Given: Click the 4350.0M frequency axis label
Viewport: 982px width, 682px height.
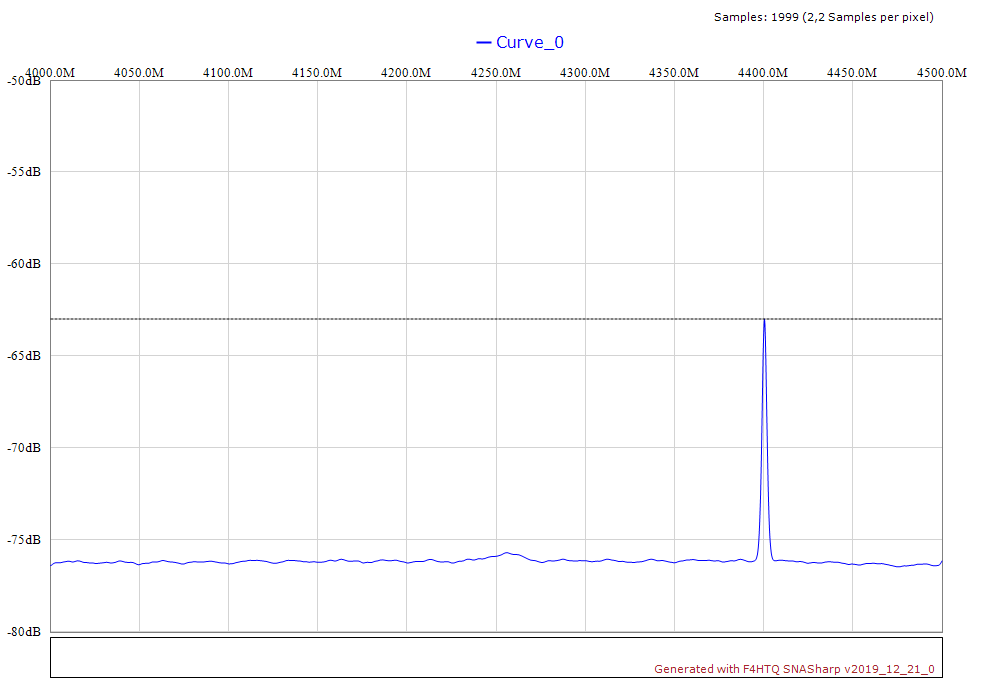Looking at the screenshot, I should click(674, 73).
